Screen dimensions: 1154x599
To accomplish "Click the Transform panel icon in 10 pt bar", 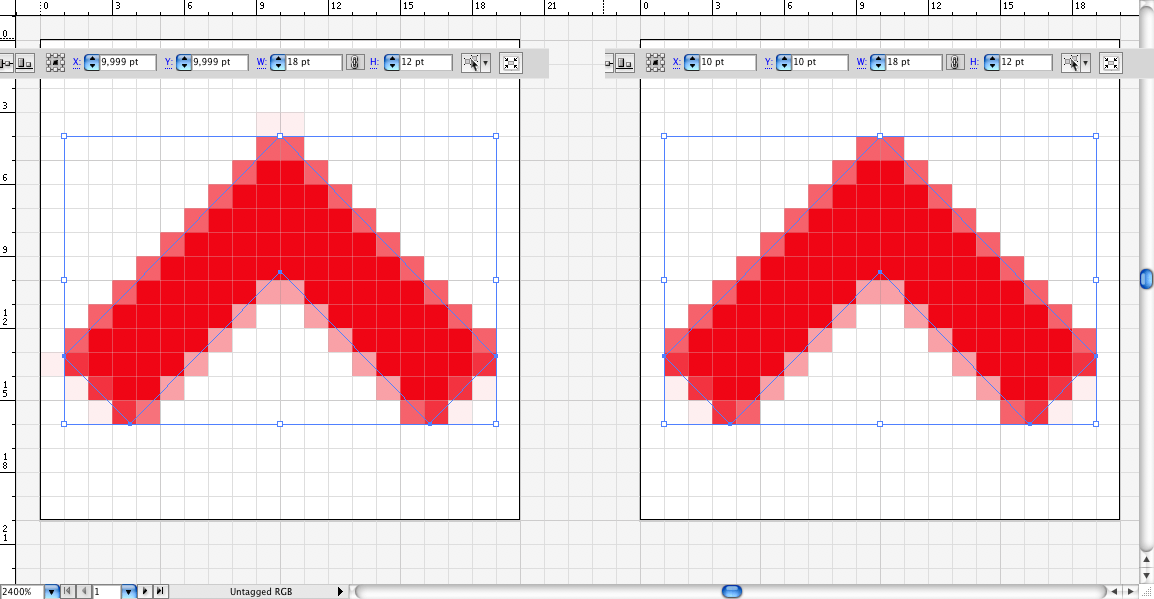I will [x=1111, y=63].
